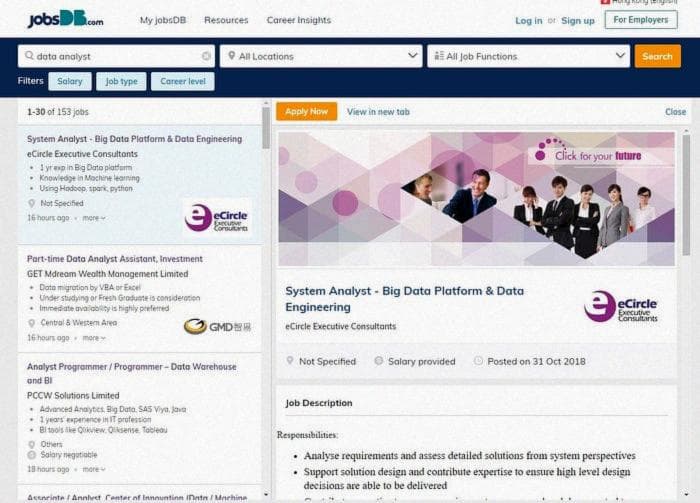This screenshot has width=700, height=503.
Task: Click the location pin icon in All Locations
Action: point(230,57)
